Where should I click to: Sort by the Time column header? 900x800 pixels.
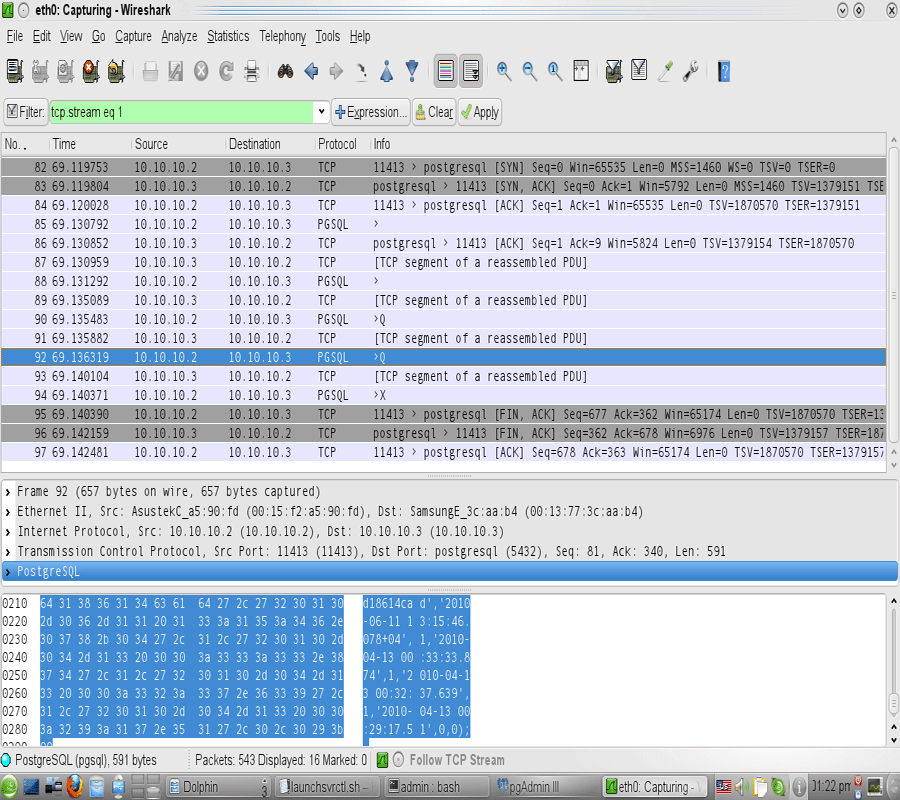(x=90, y=144)
